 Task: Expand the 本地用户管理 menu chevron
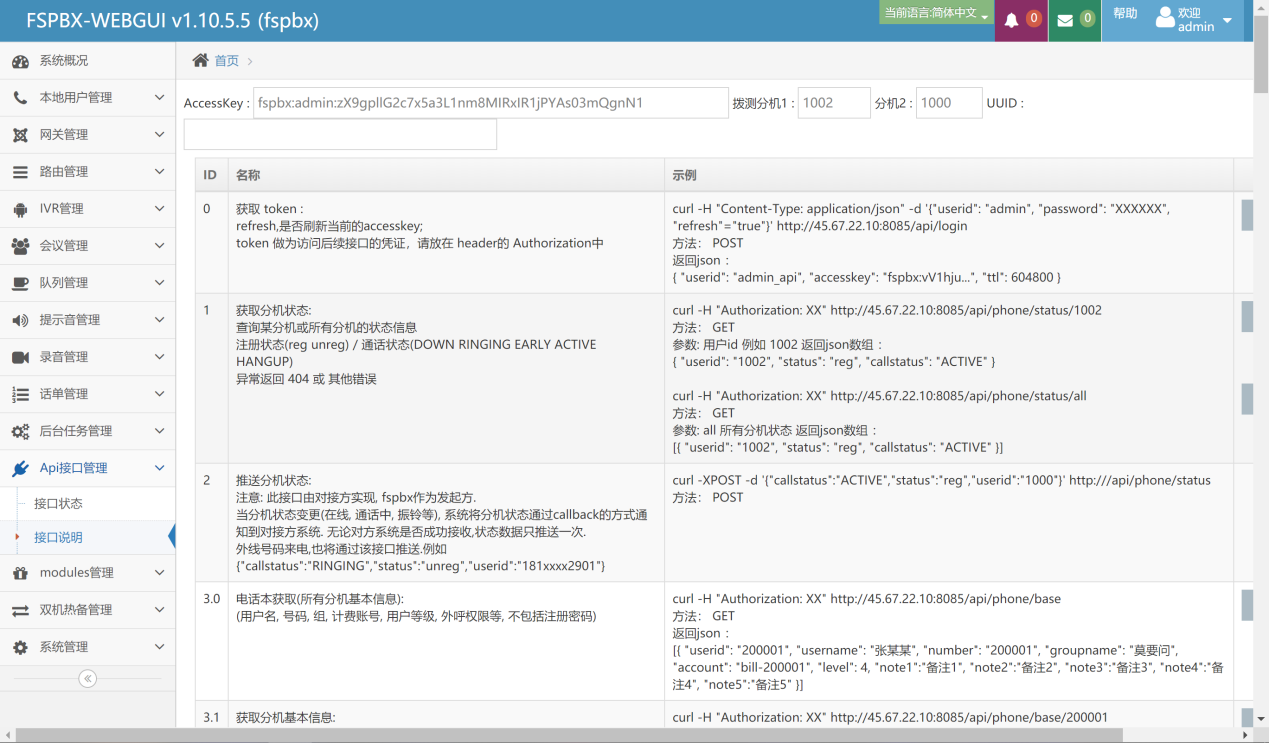[x=159, y=98]
